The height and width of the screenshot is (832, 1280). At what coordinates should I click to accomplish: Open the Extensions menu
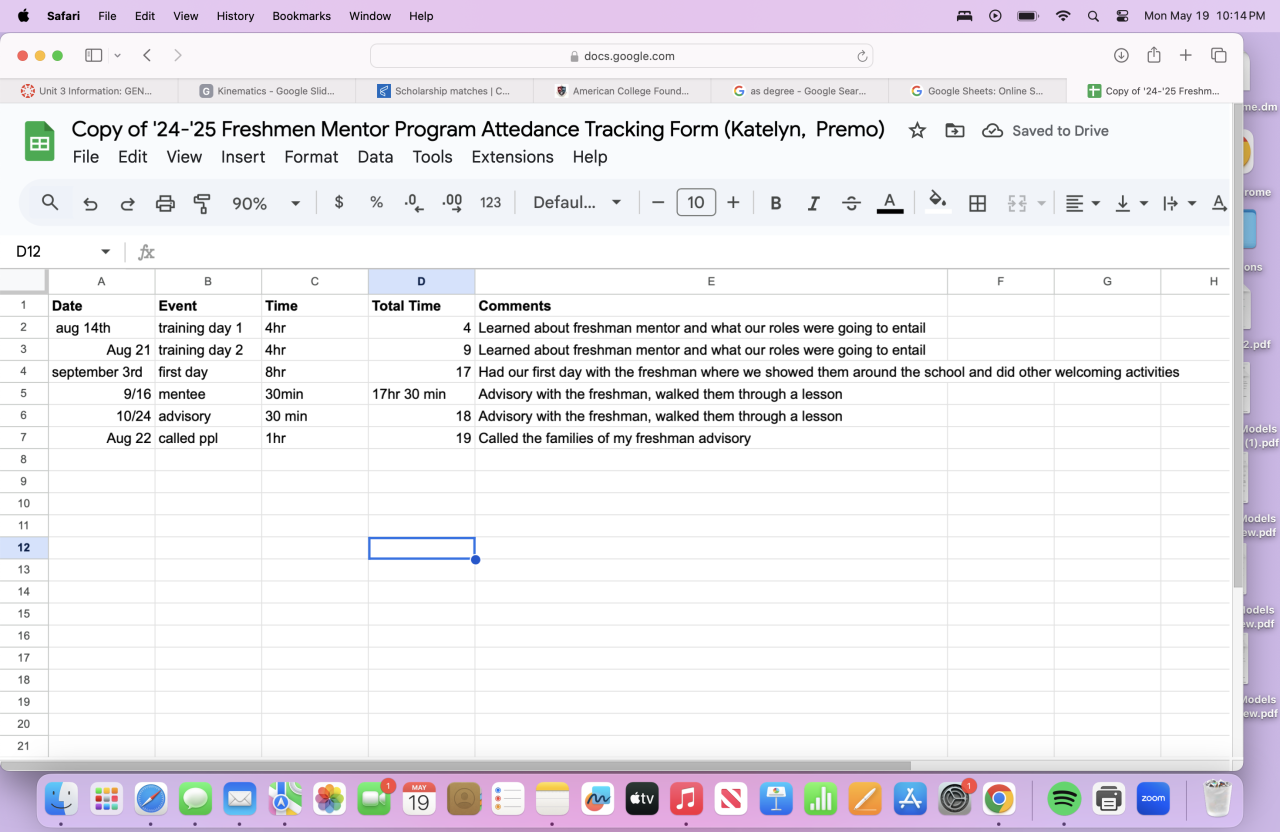coord(512,157)
